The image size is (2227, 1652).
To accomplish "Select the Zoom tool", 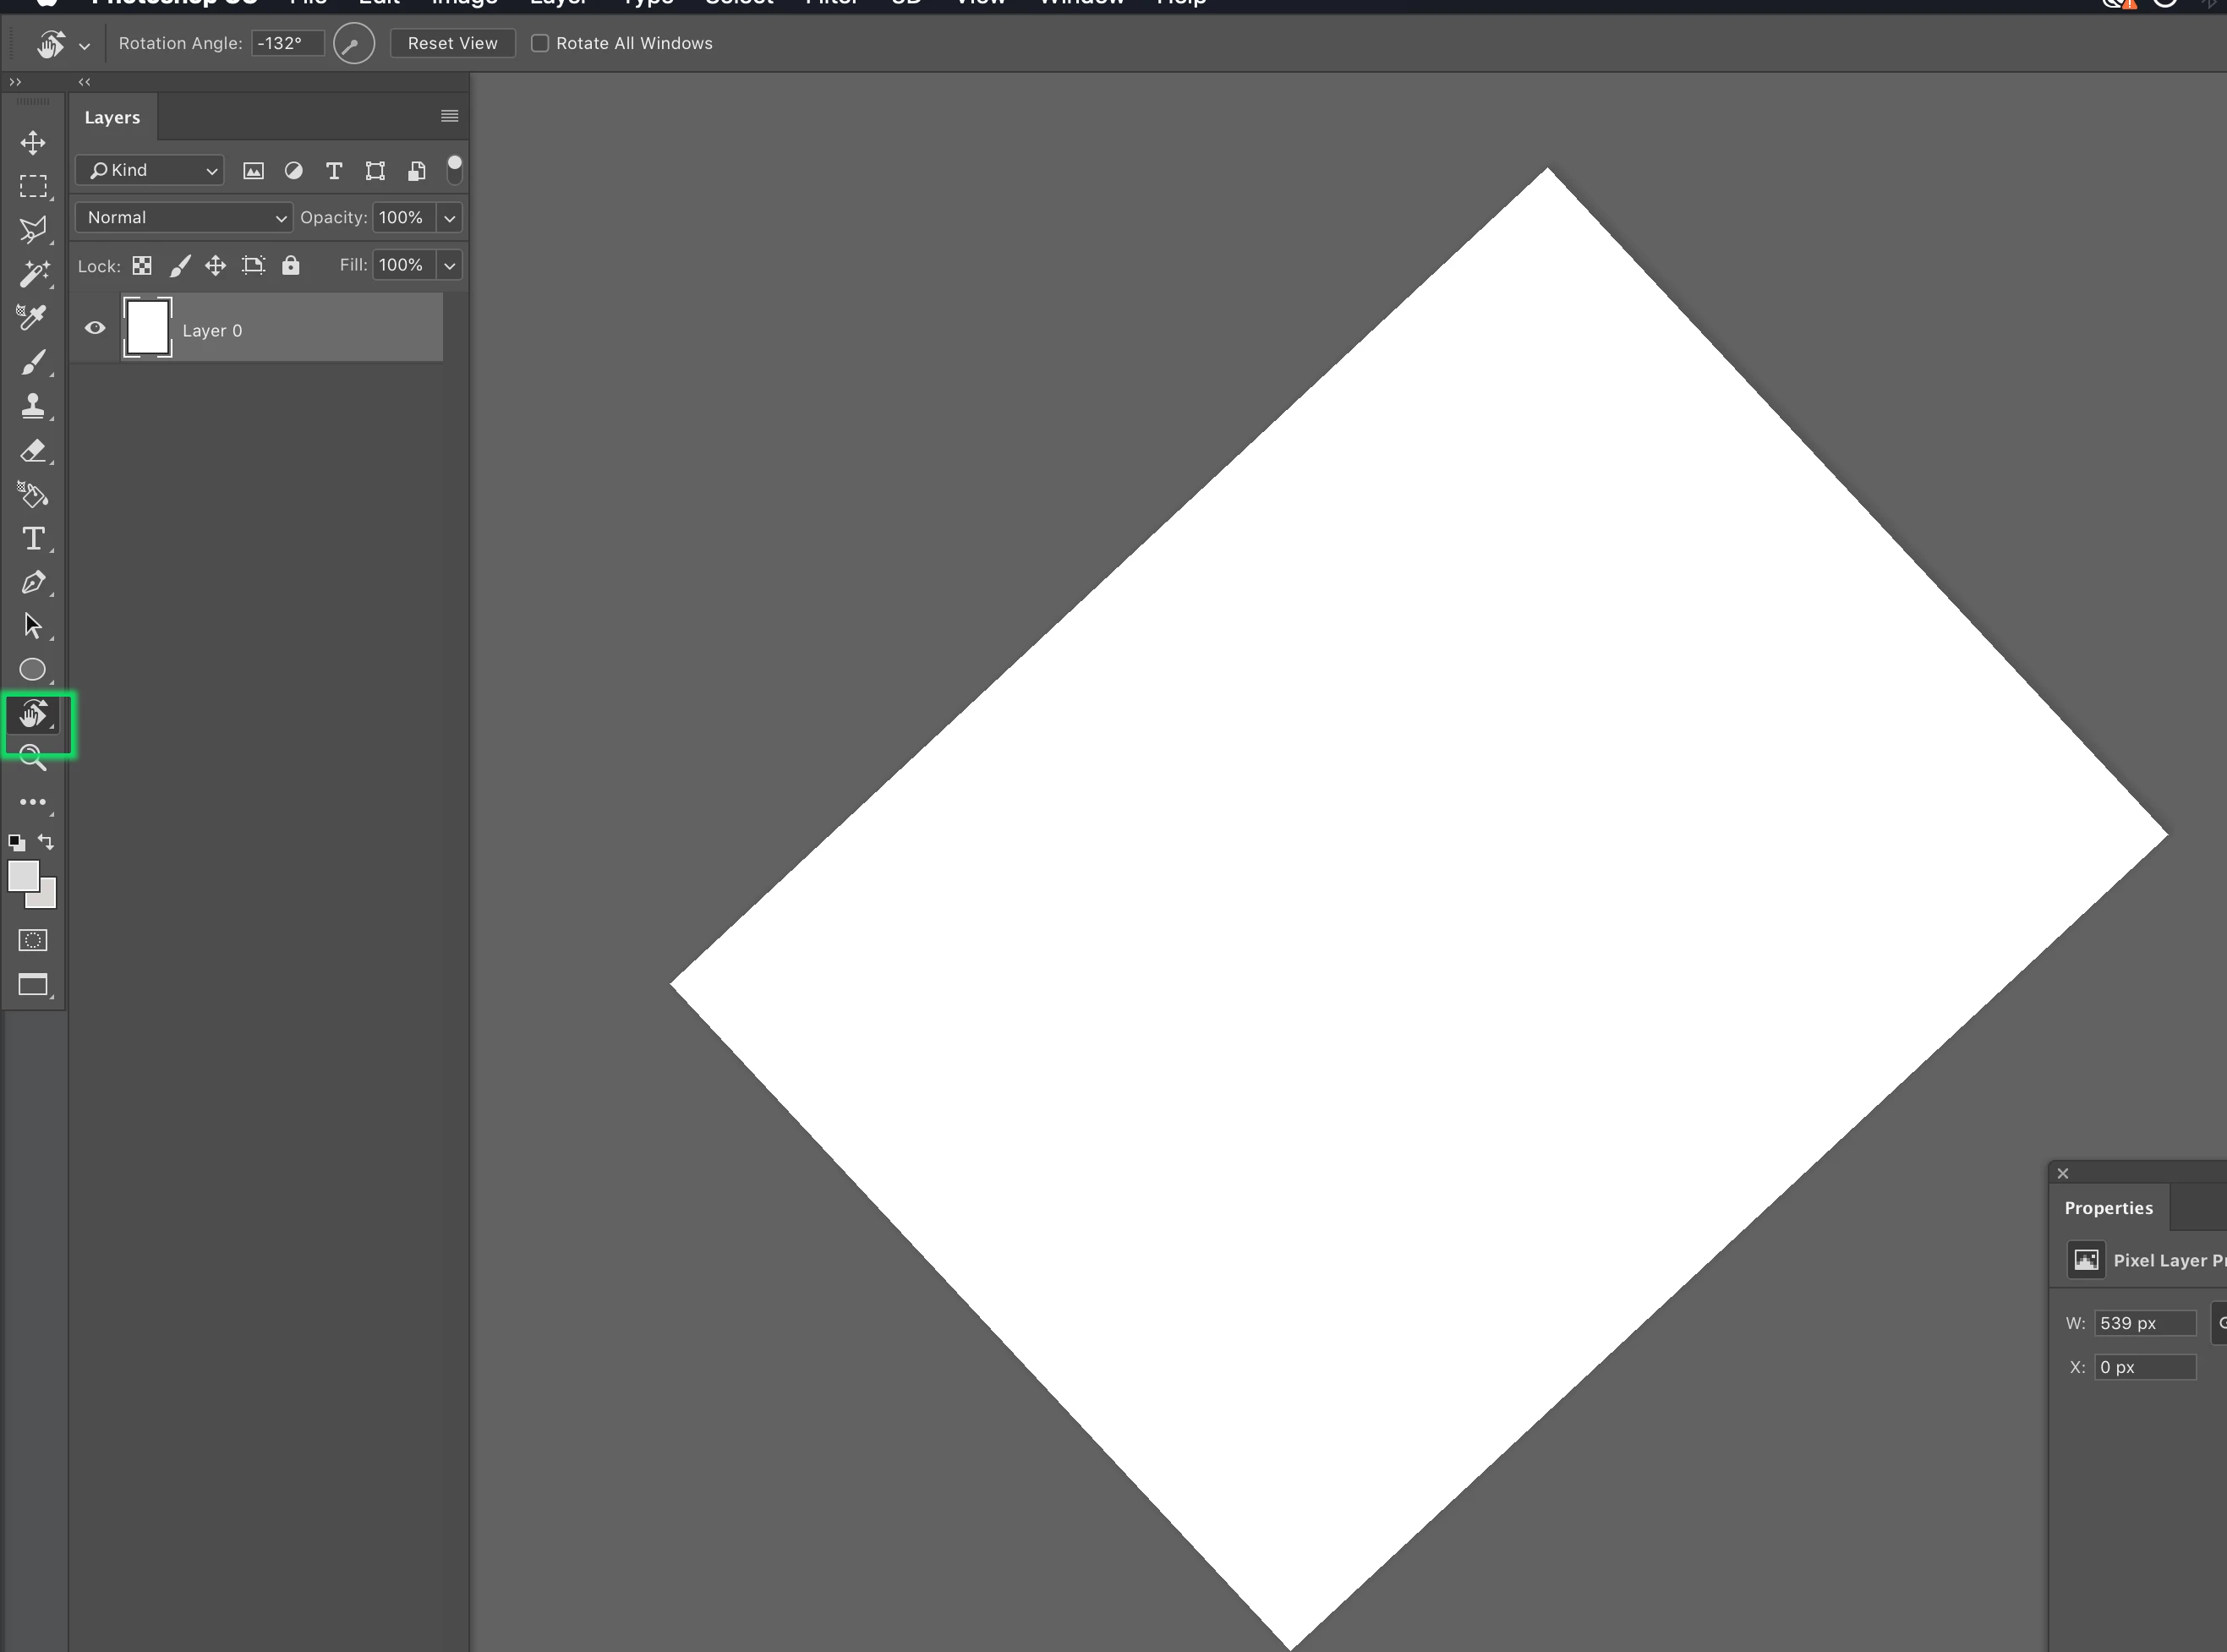I will click(x=33, y=758).
